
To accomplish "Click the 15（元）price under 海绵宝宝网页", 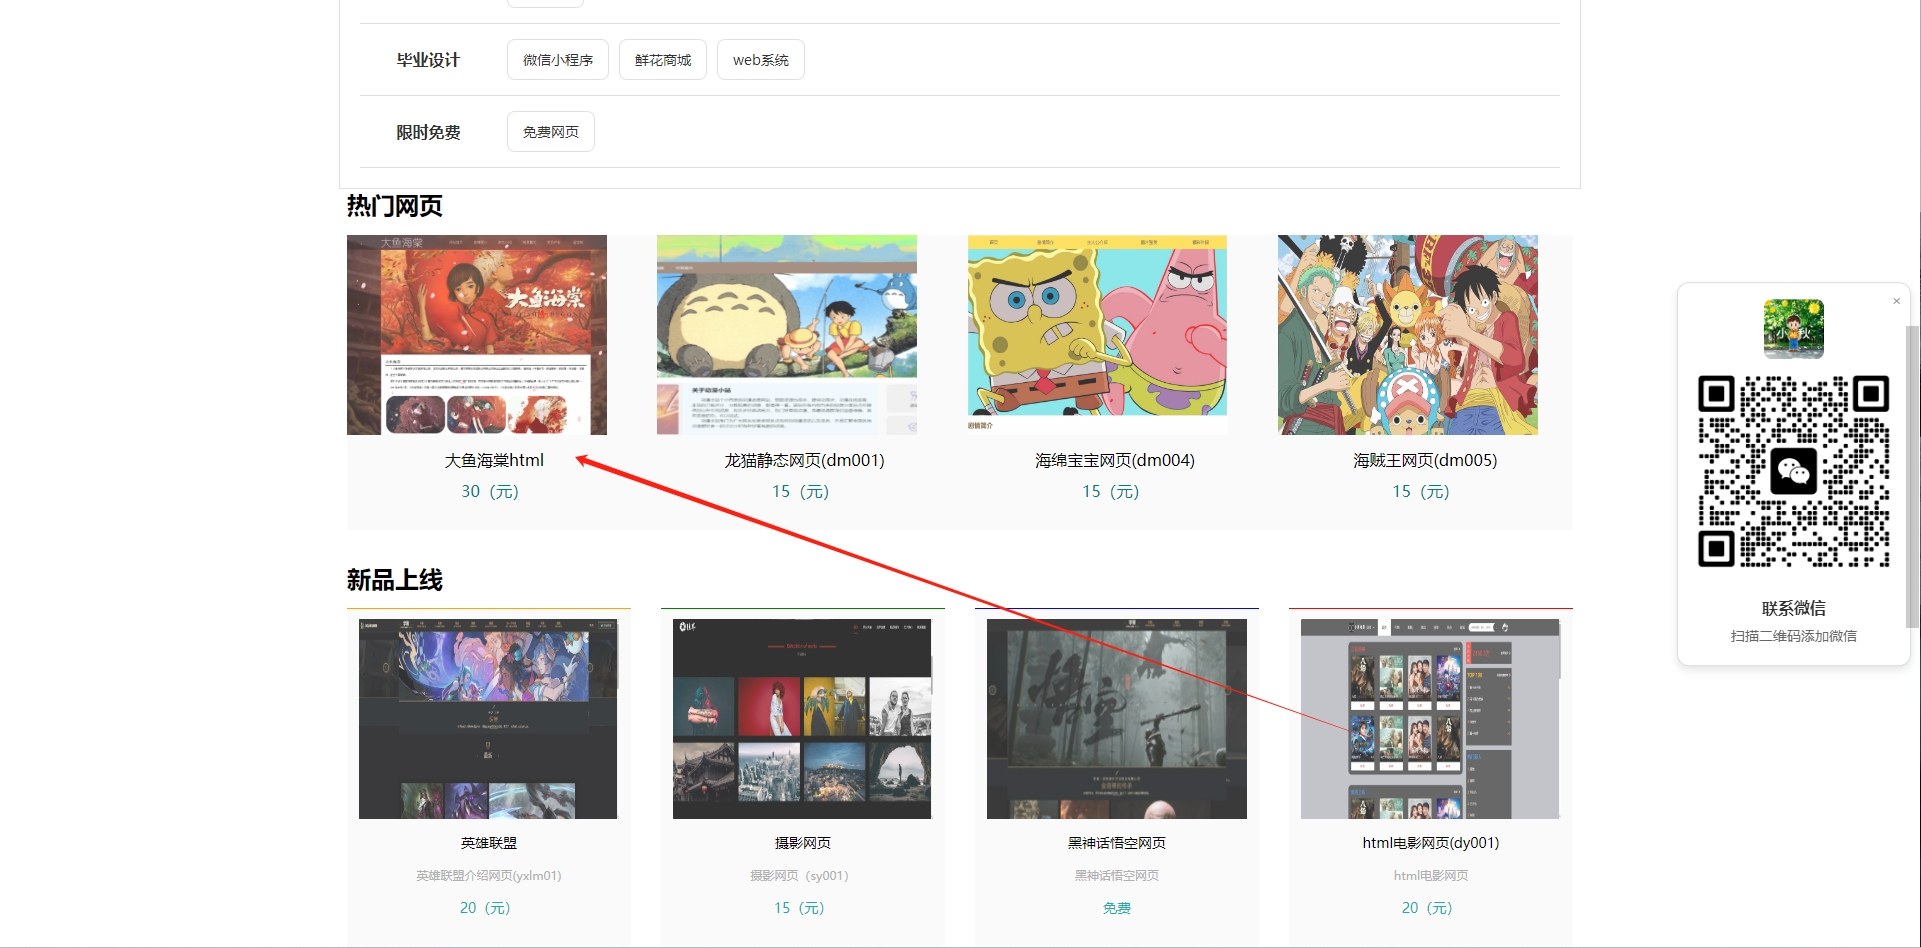I will point(1111,491).
